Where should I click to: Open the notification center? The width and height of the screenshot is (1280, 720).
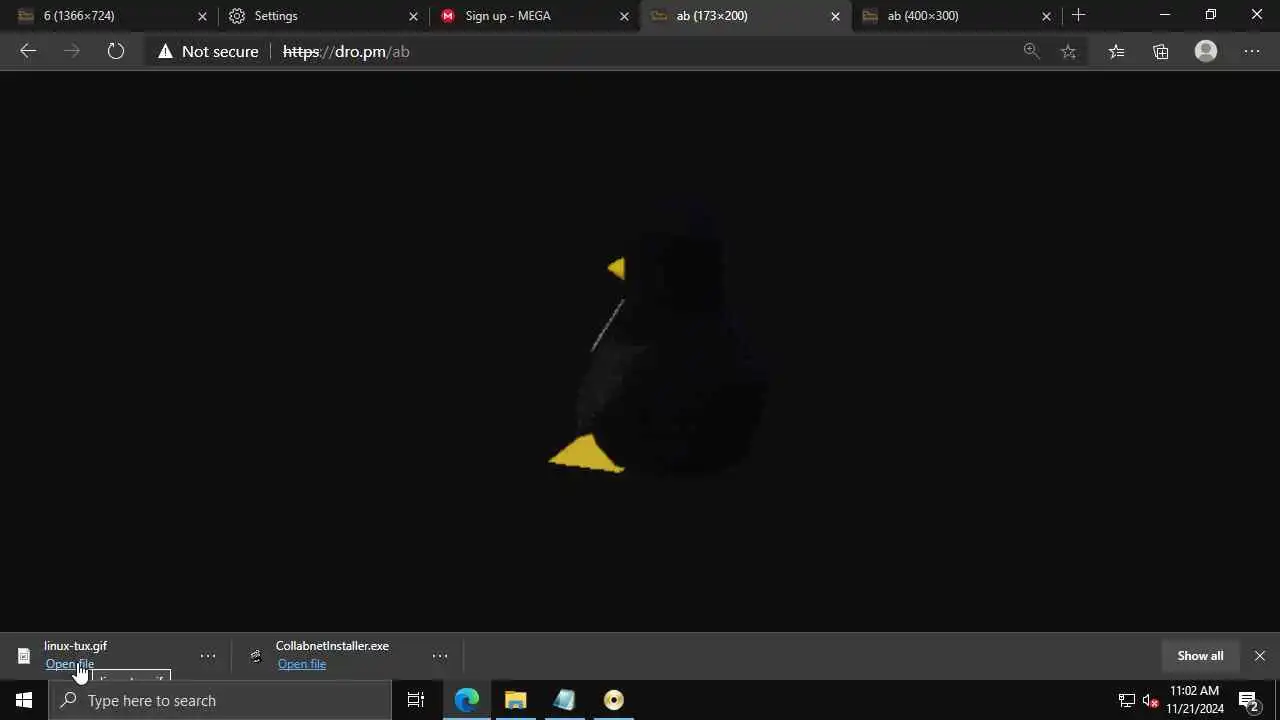[x=1249, y=700]
